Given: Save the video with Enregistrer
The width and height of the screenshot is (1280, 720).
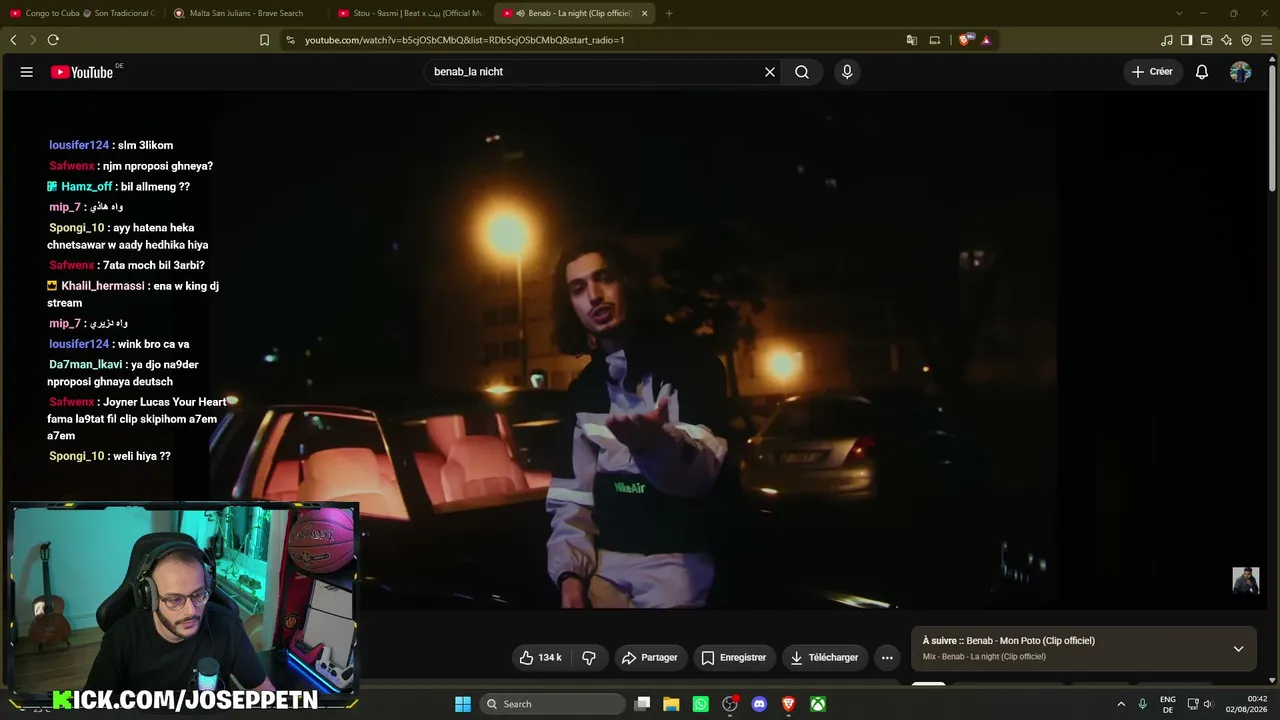Looking at the screenshot, I should point(734,658).
